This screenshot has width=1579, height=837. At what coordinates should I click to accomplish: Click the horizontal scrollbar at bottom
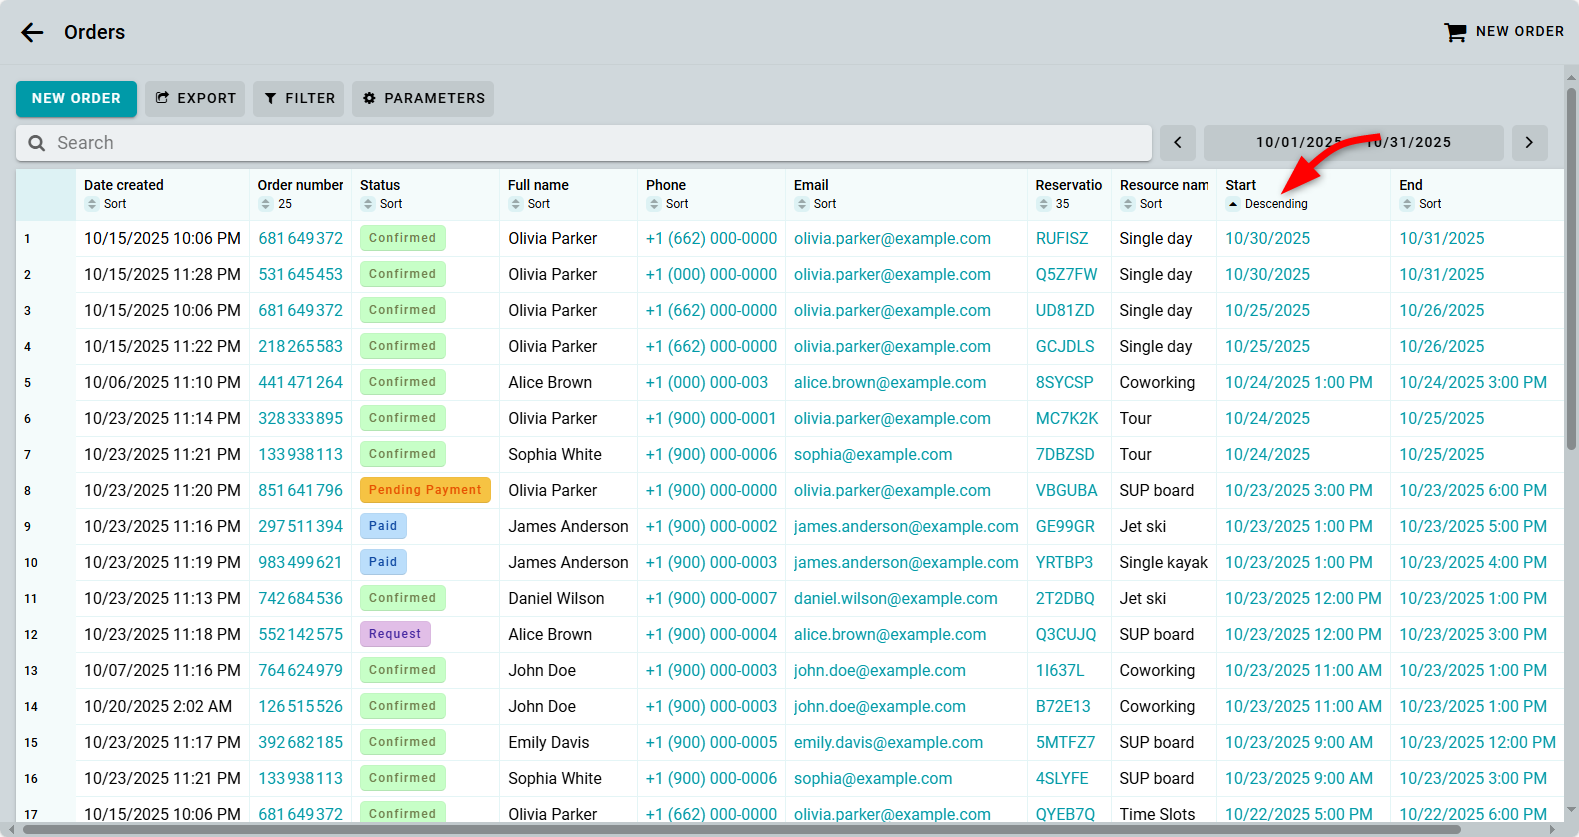pos(740,829)
